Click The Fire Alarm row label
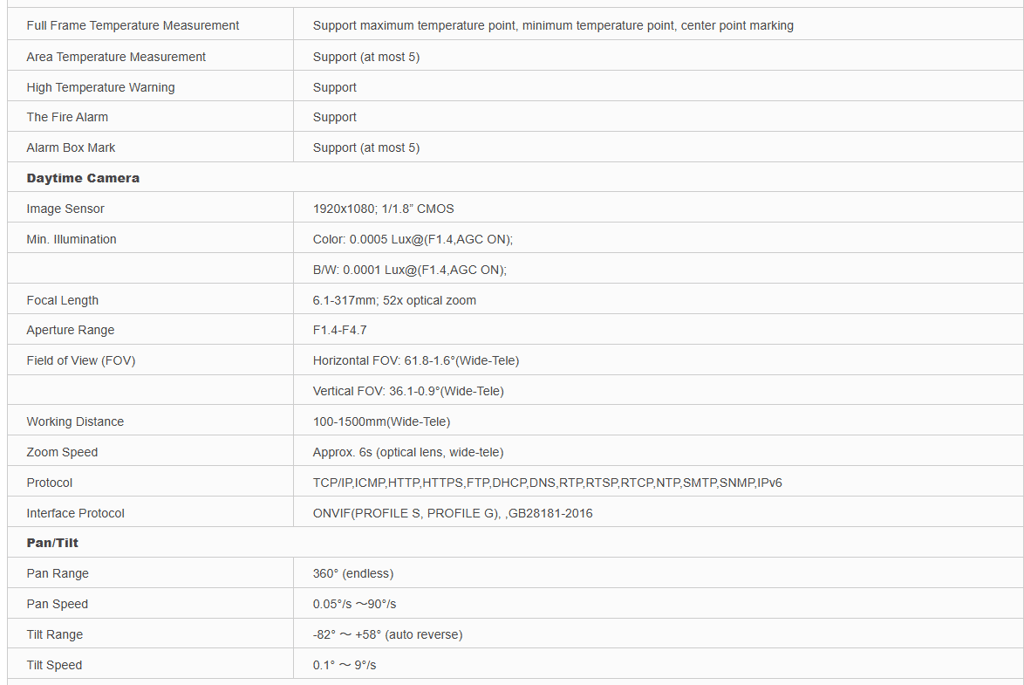 [x=67, y=117]
